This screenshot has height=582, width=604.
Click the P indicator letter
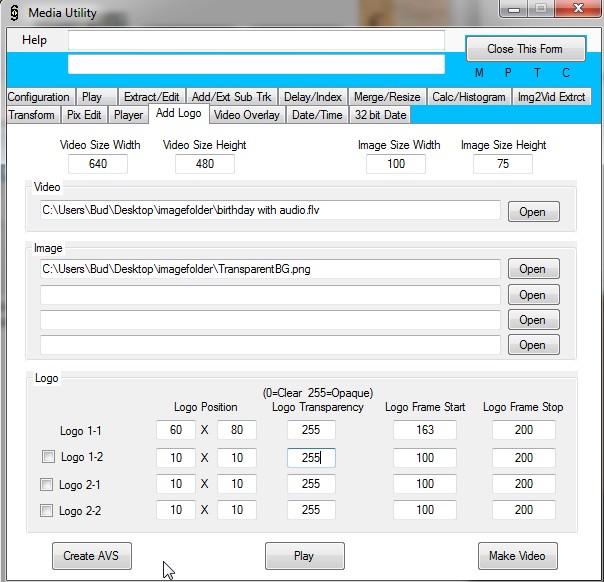pos(508,73)
